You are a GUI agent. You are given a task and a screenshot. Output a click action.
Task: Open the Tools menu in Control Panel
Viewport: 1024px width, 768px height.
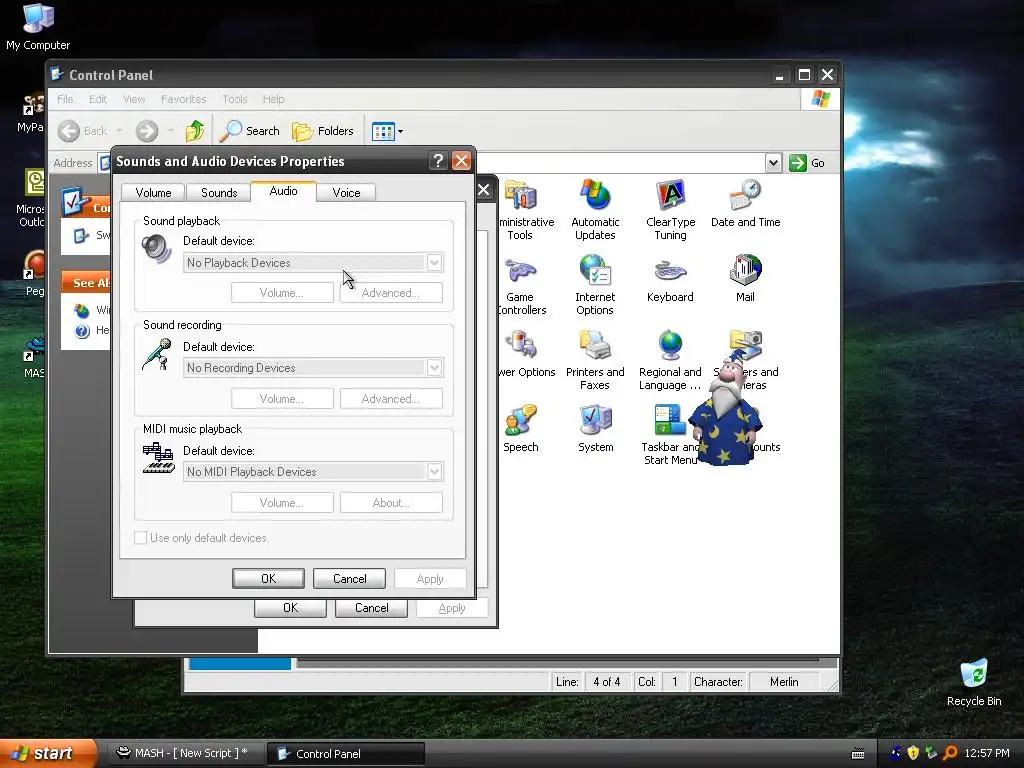234,99
